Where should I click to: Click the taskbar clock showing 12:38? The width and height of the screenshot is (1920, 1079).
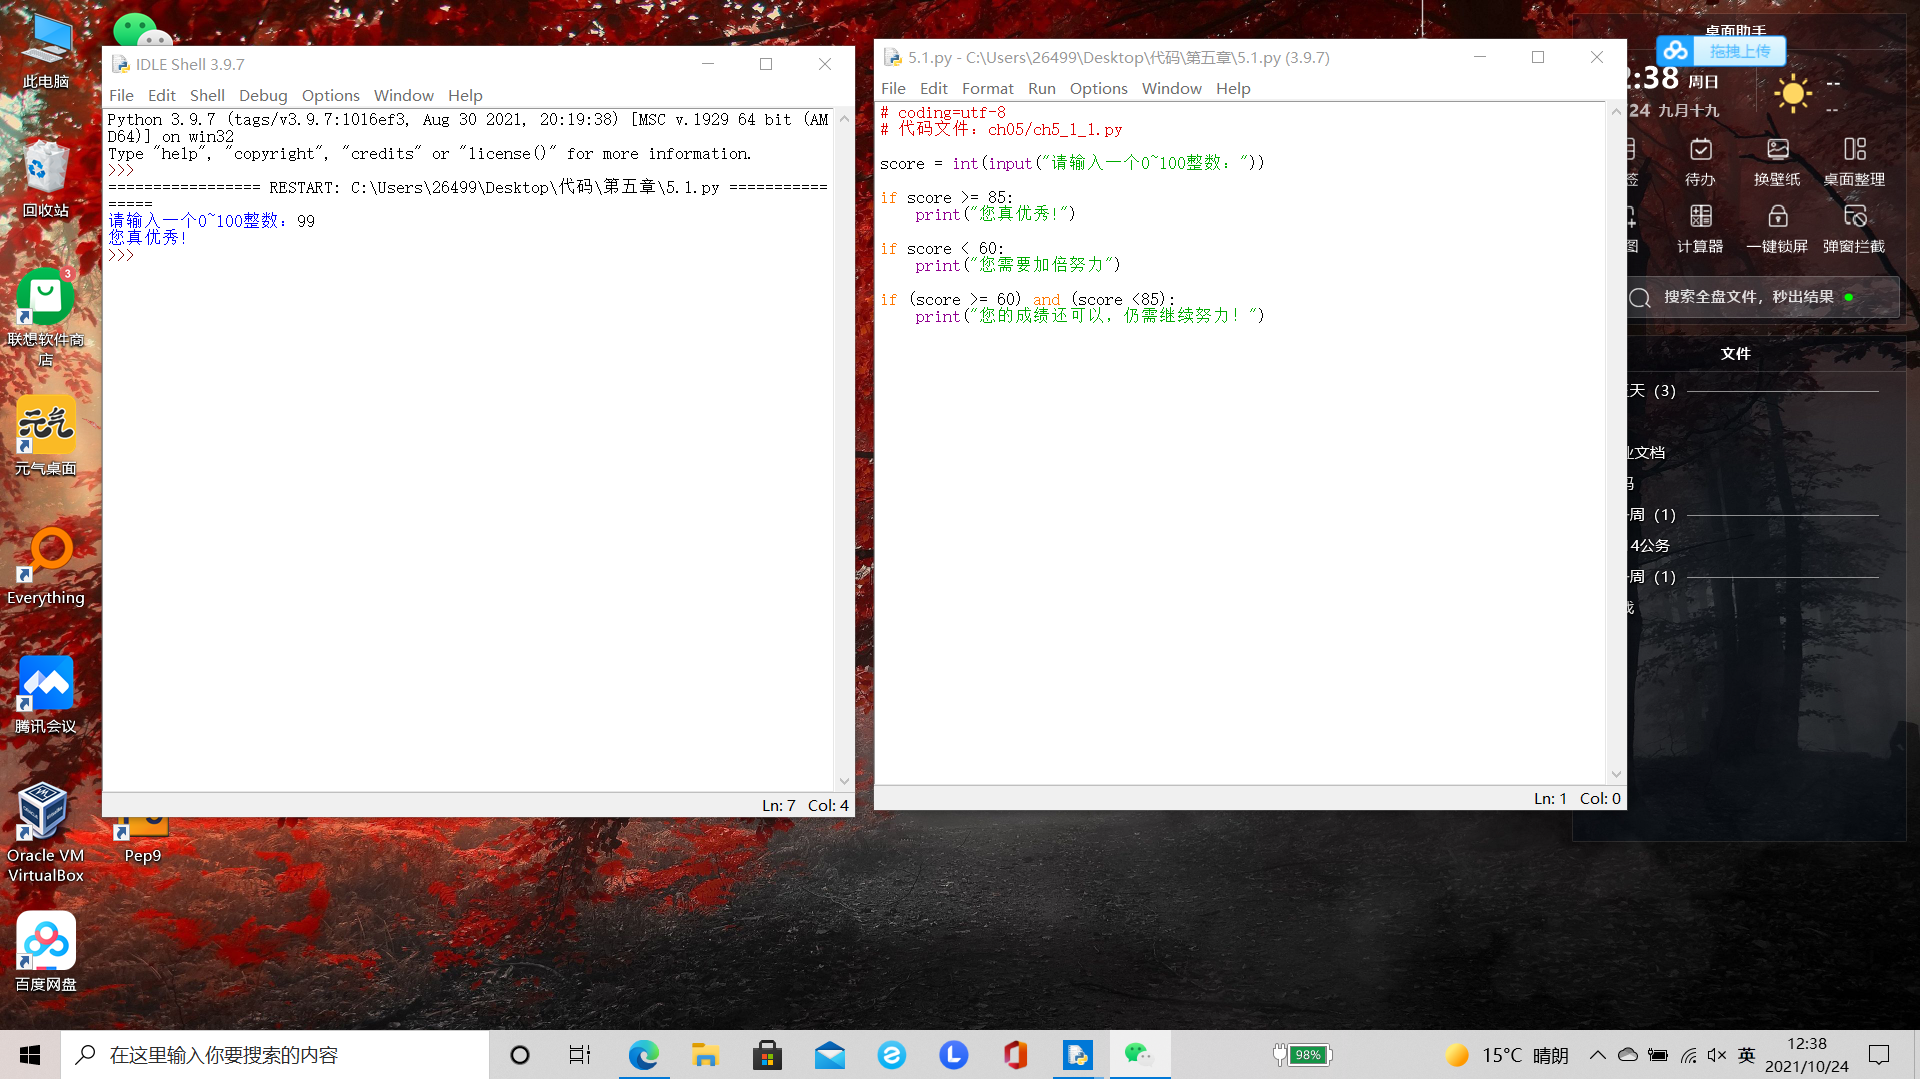[1806, 1055]
